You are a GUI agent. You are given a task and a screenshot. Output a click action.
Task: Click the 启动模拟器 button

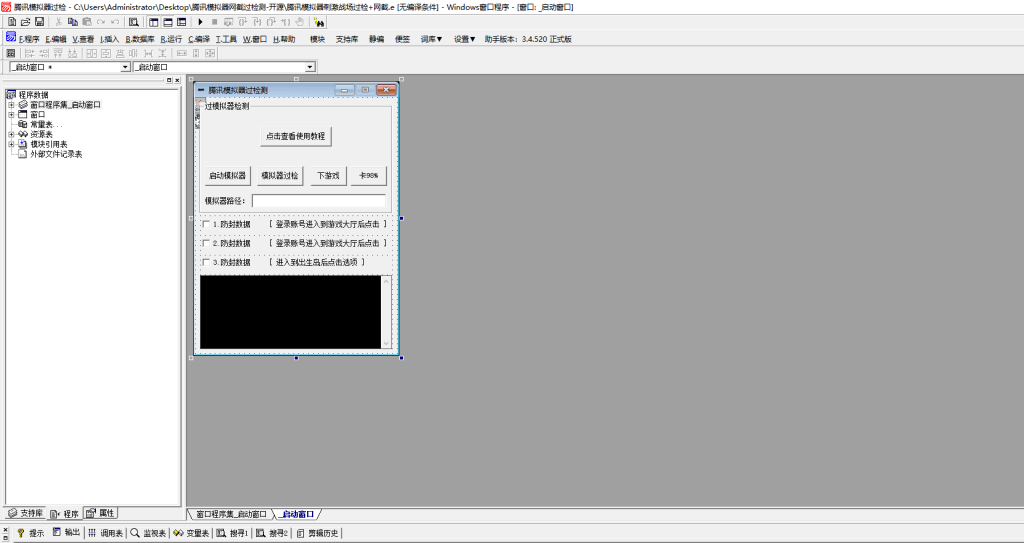227,176
